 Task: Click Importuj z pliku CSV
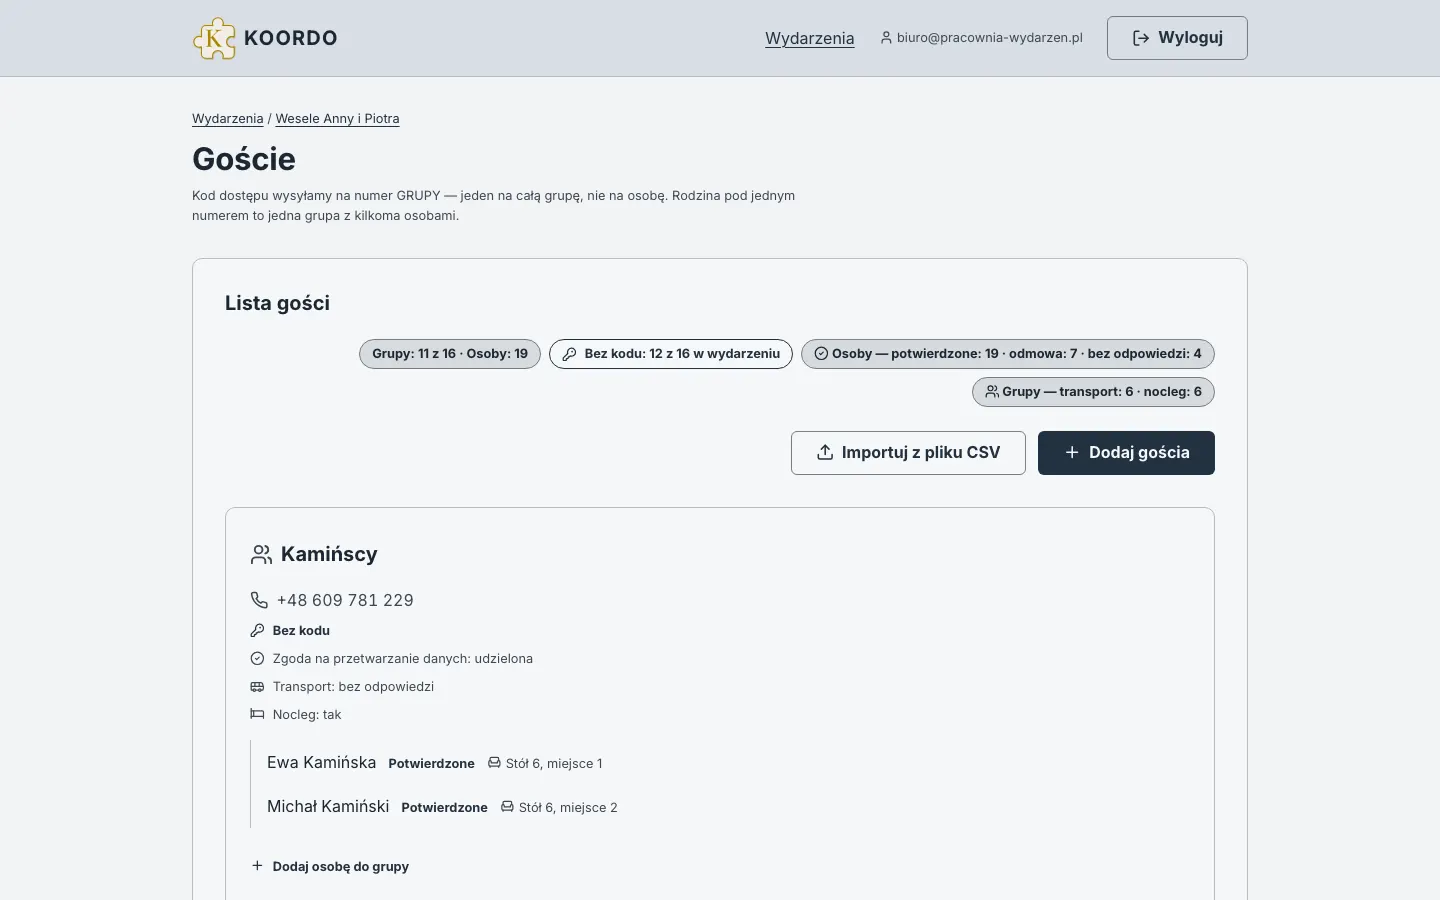pyautogui.click(x=908, y=453)
